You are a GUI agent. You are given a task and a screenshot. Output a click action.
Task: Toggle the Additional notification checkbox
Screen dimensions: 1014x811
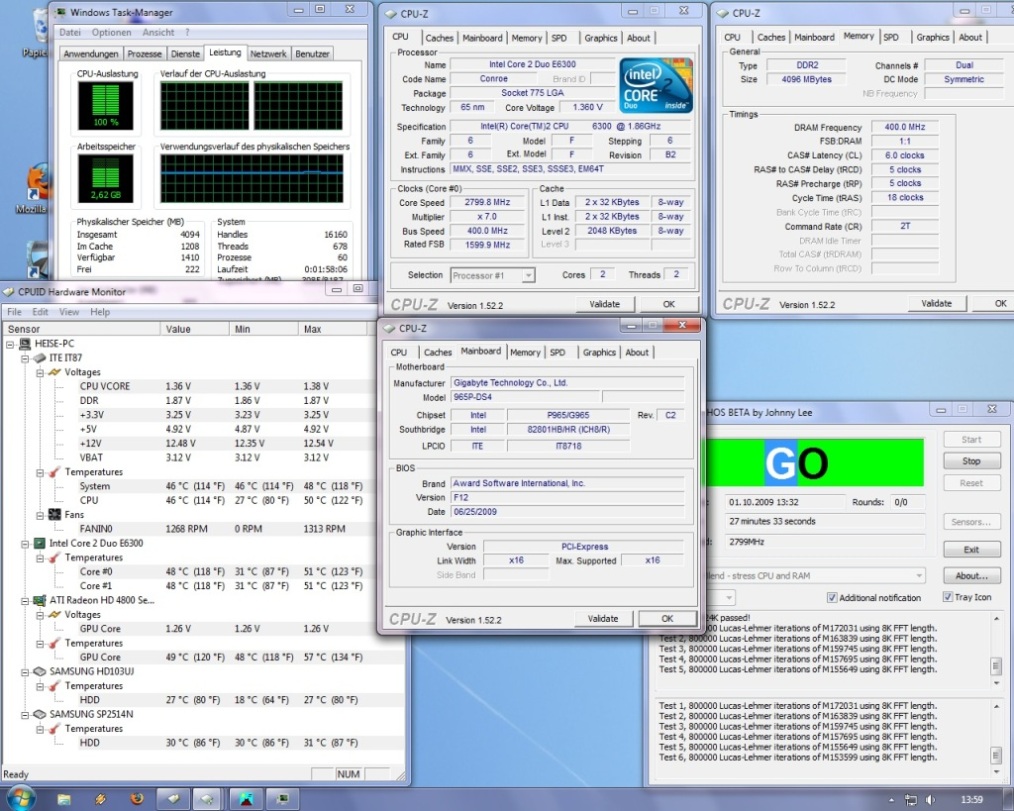point(832,598)
